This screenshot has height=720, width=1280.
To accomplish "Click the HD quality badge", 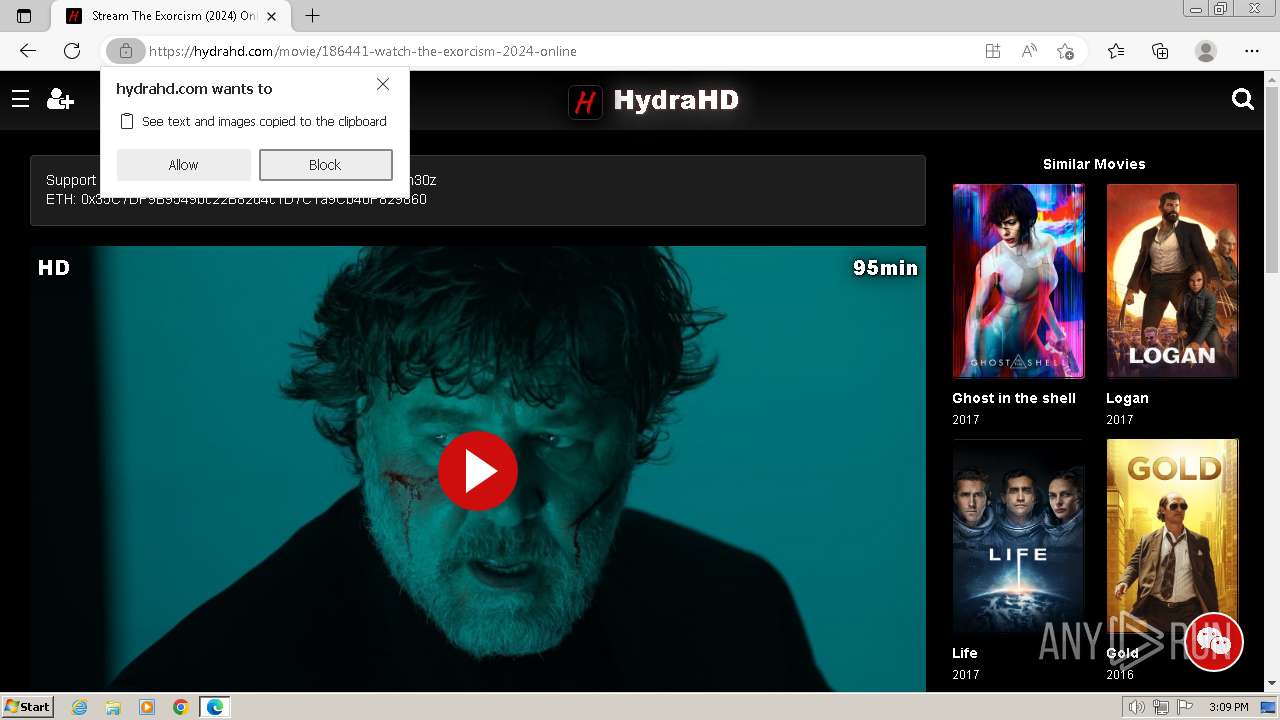I will [54, 267].
